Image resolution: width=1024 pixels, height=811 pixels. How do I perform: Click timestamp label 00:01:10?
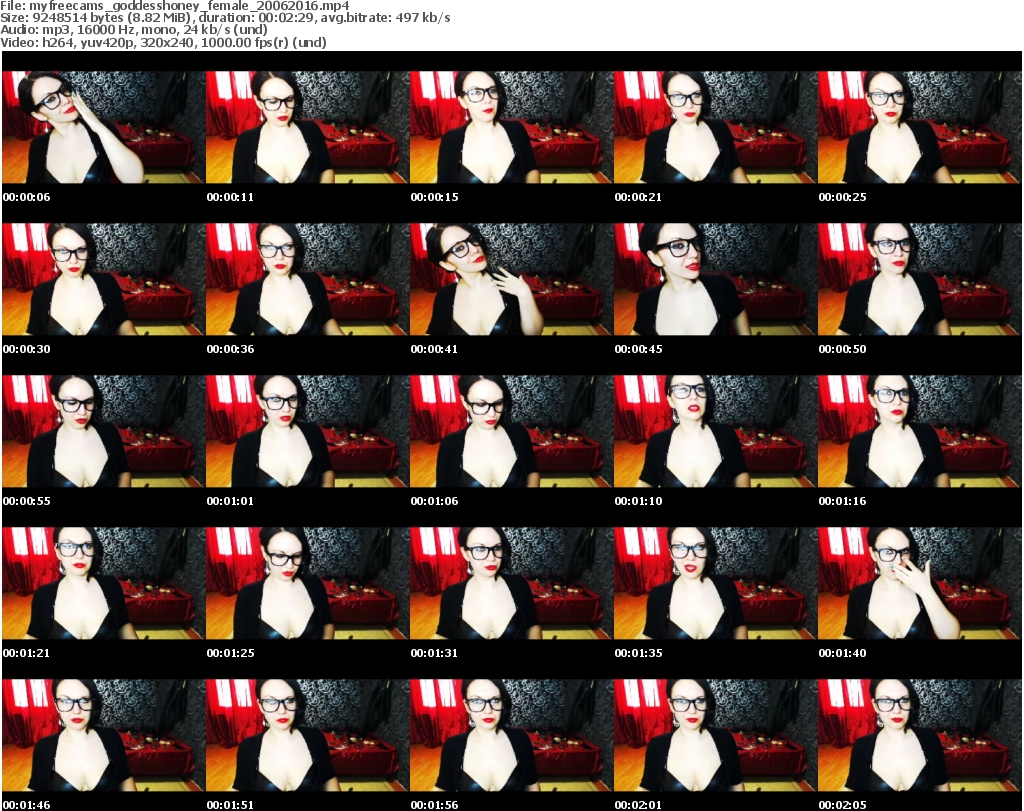coord(638,501)
